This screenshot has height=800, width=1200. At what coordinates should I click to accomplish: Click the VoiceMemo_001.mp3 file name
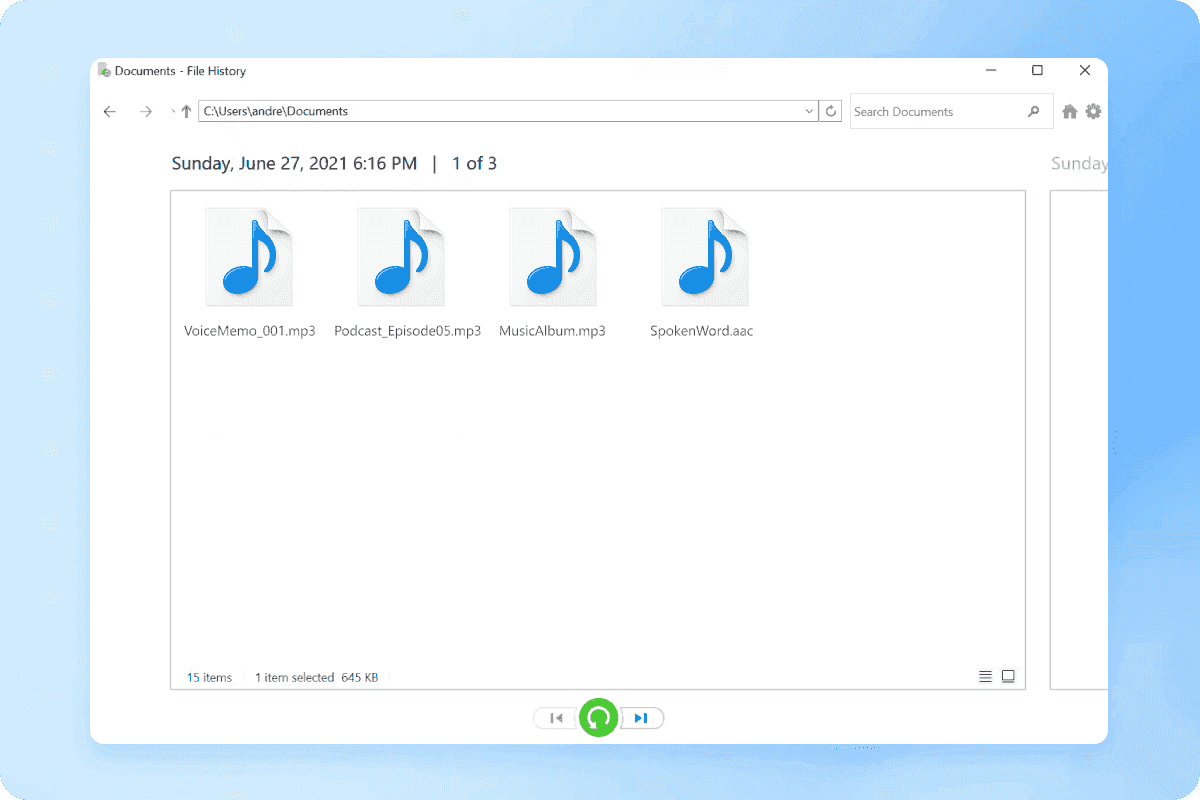pyautogui.click(x=250, y=331)
